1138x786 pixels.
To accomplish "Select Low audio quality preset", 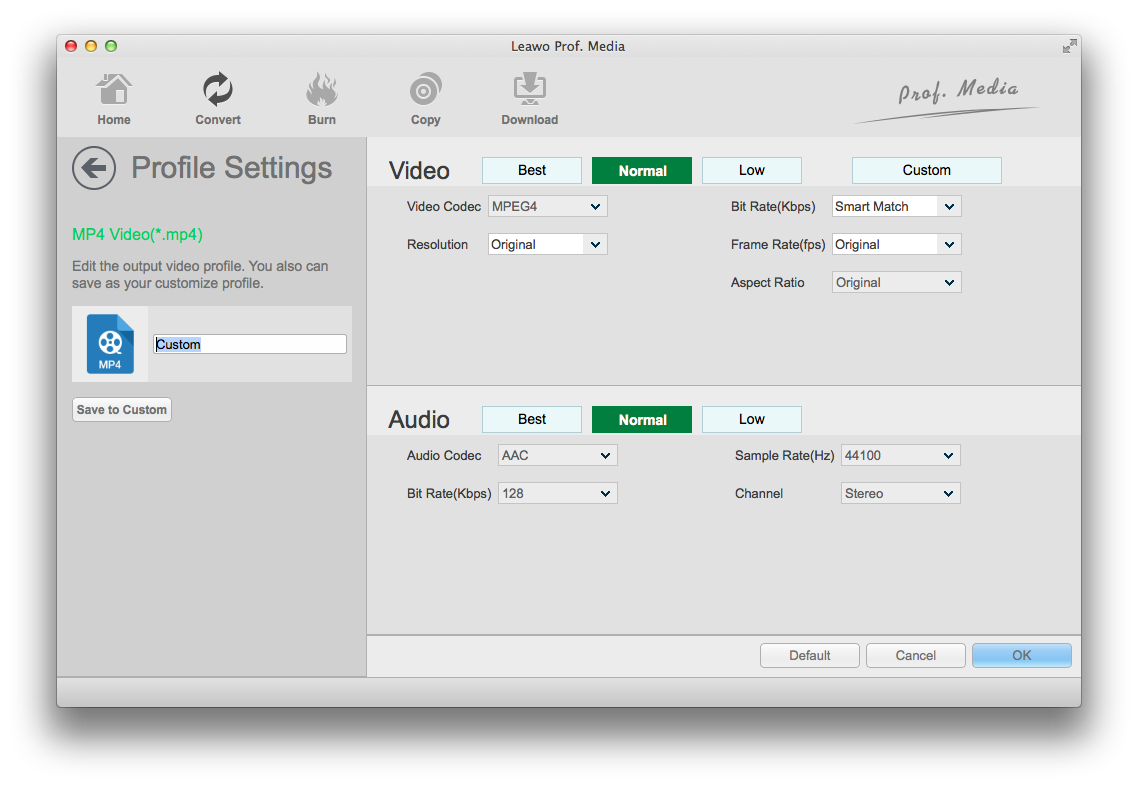I will [752, 419].
